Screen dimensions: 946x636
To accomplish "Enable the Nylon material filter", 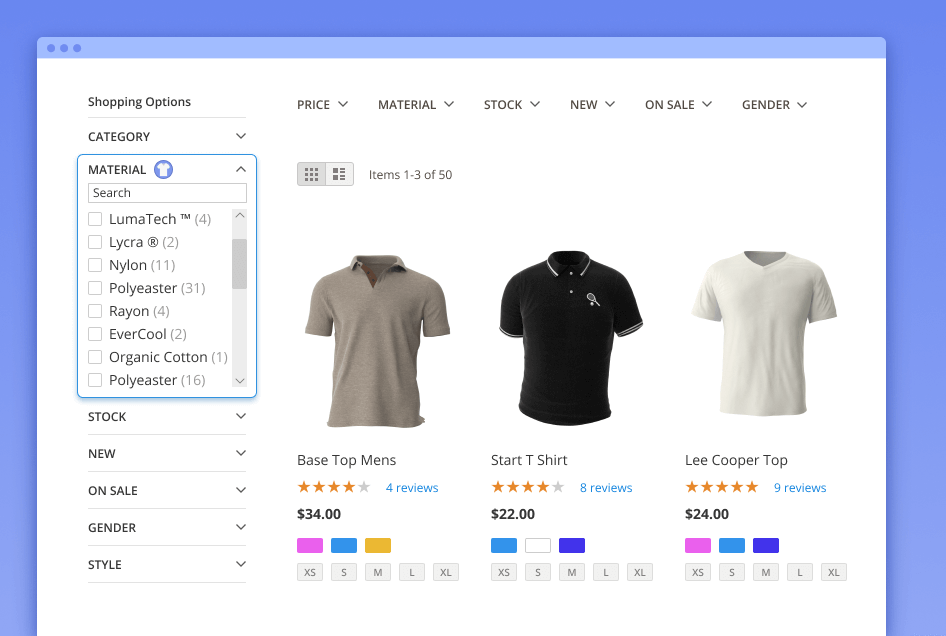I will 95,265.
